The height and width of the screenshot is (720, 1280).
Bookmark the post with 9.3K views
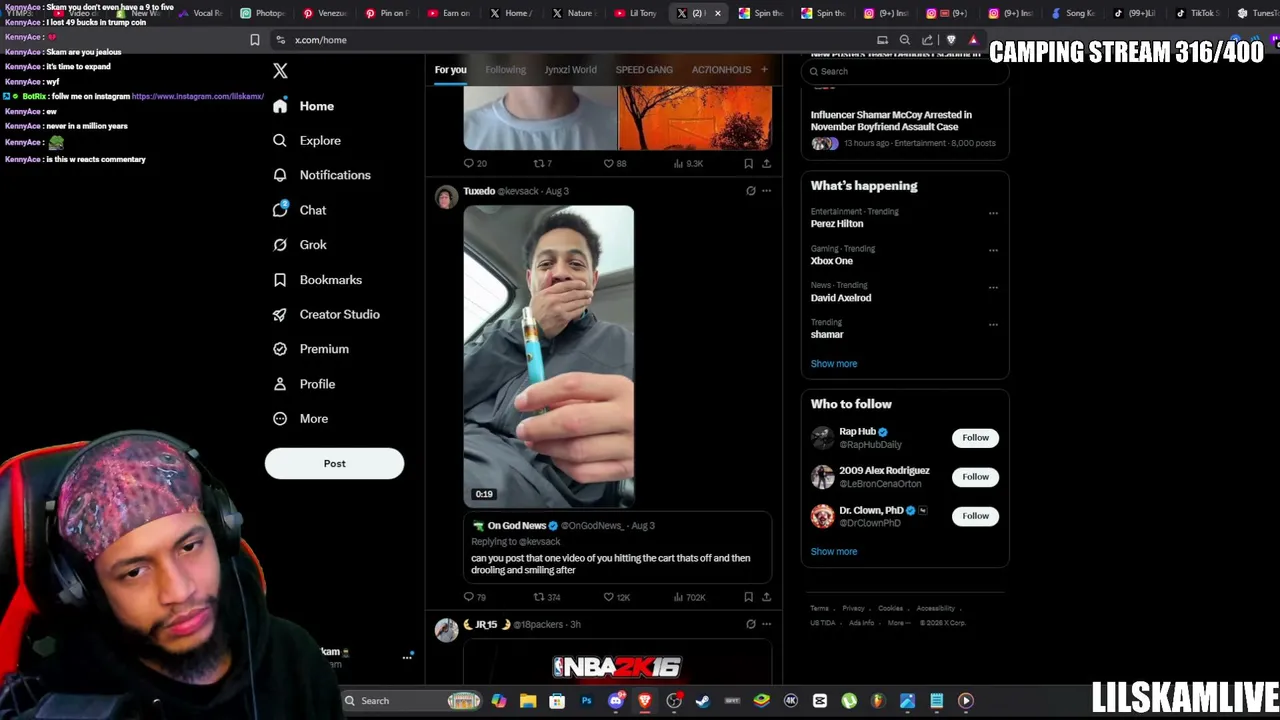(748, 163)
